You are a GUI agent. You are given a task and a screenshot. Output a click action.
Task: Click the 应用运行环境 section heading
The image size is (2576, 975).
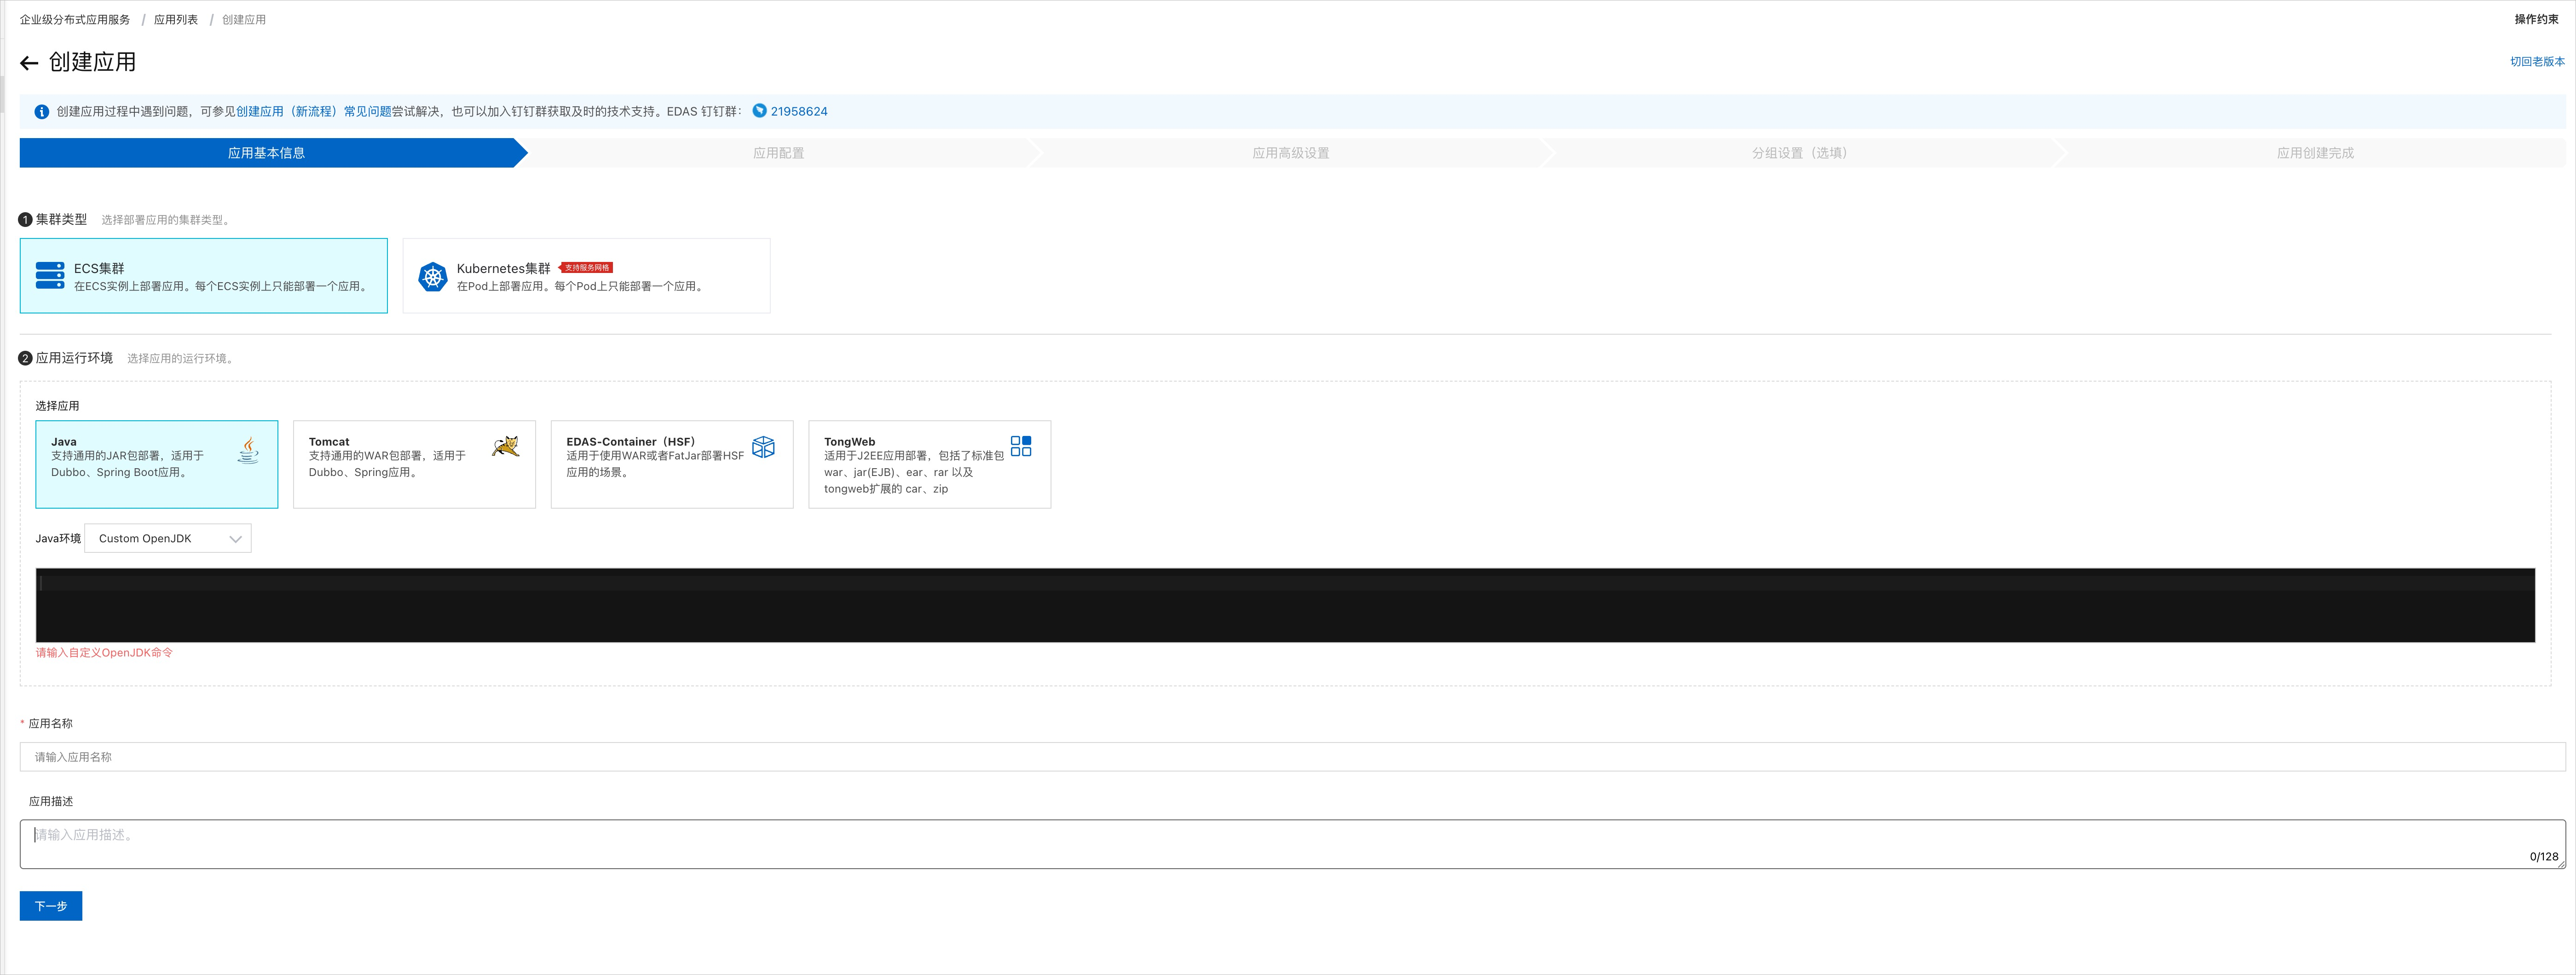click(x=74, y=358)
